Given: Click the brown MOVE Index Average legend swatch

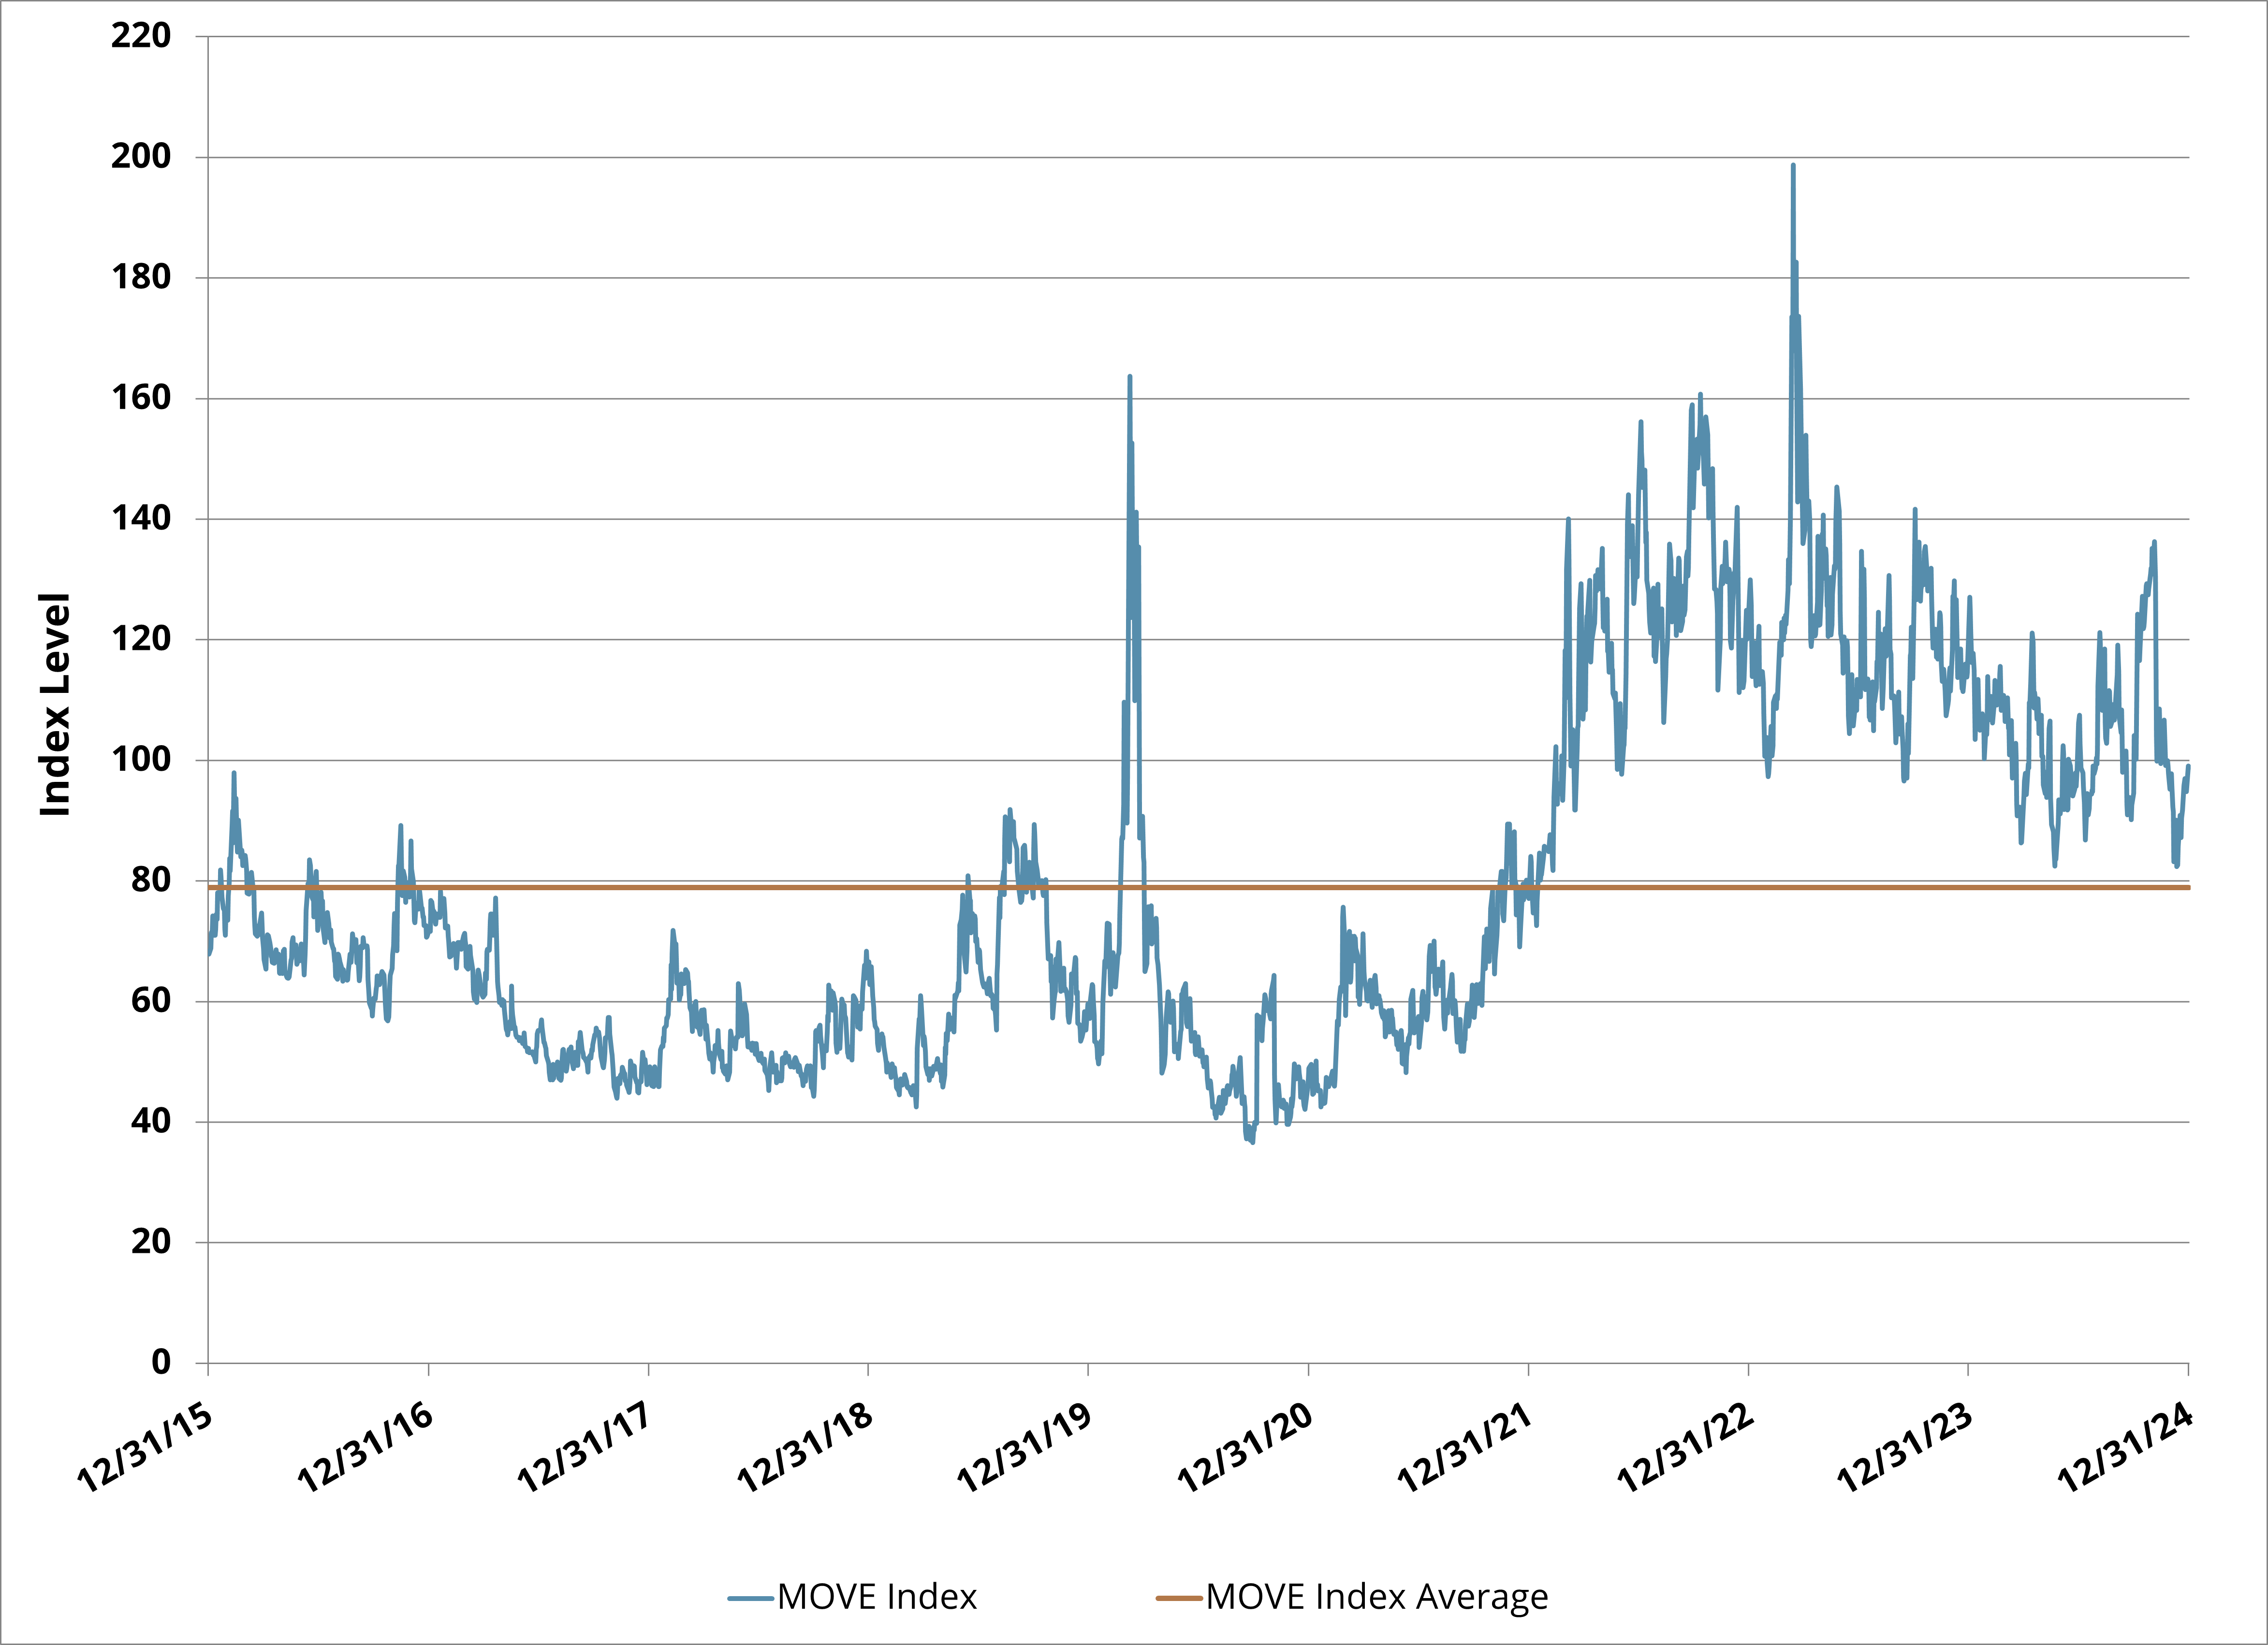Looking at the screenshot, I should pyautogui.click(x=1179, y=1598).
